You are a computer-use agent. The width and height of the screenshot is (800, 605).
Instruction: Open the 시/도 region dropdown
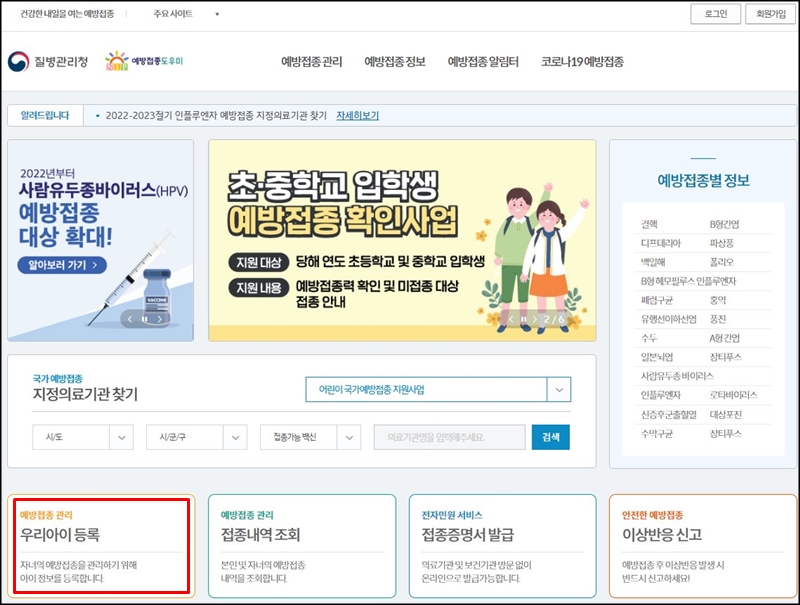coord(82,436)
